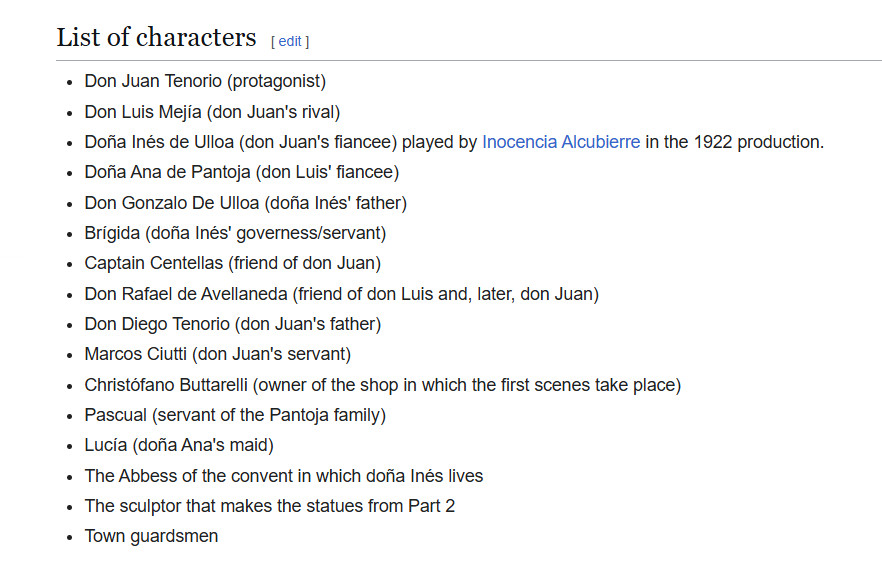Select the Marcos Ciutti servant entry
The image size is (882, 562).
click(217, 354)
